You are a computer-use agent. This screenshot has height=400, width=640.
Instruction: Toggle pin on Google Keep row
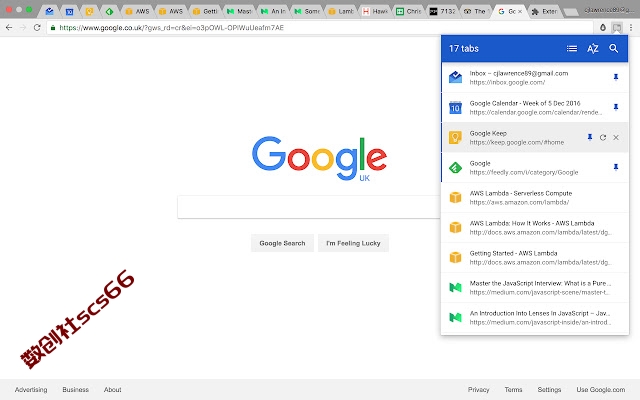pyautogui.click(x=590, y=137)
